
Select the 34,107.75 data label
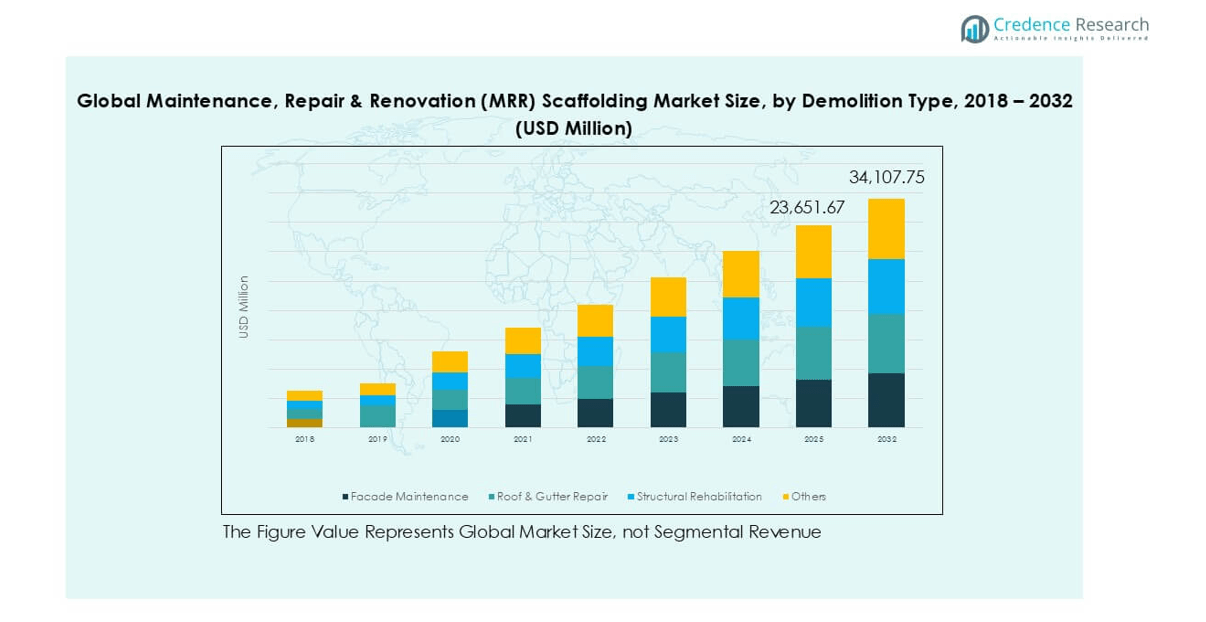886,178
